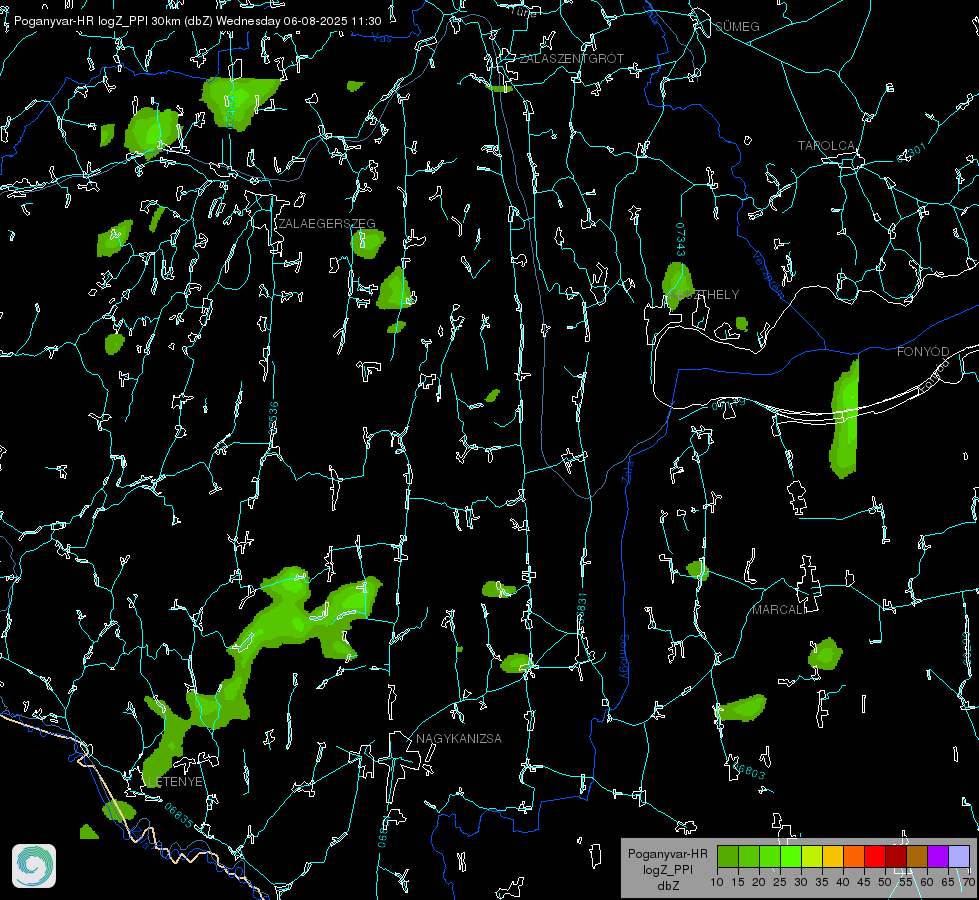Pick the 30-35 dBZ yellow-green swatch

point(812,857)
